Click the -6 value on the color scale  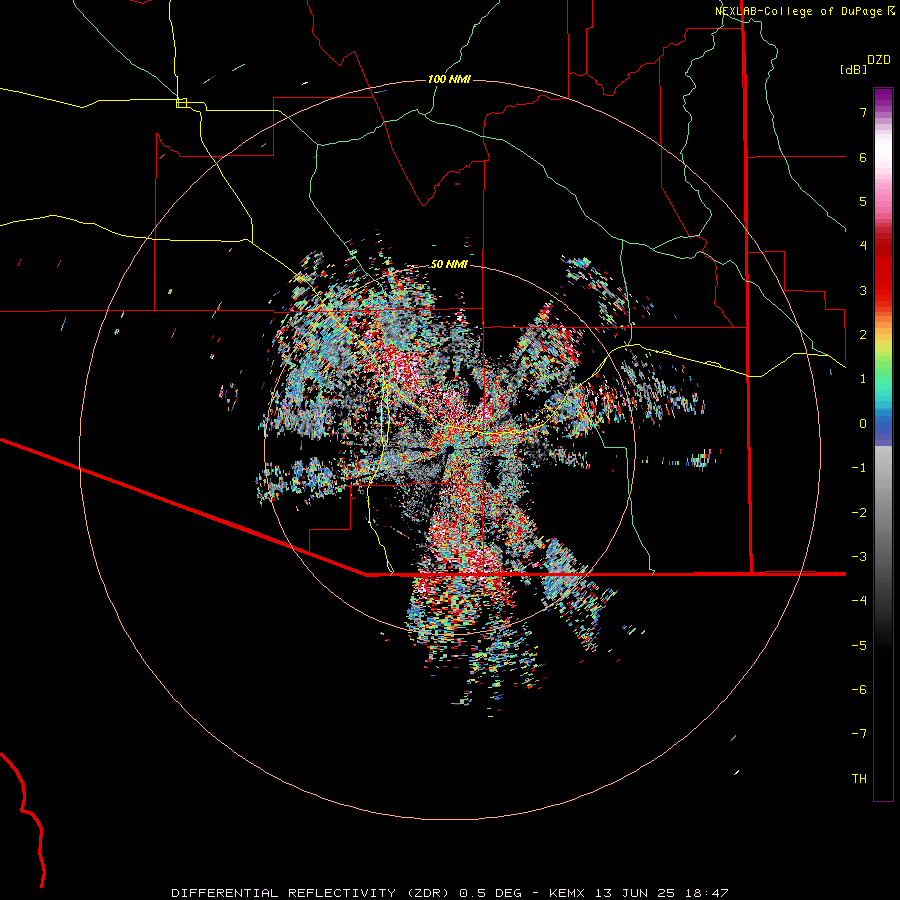click(x=859, y=690)
